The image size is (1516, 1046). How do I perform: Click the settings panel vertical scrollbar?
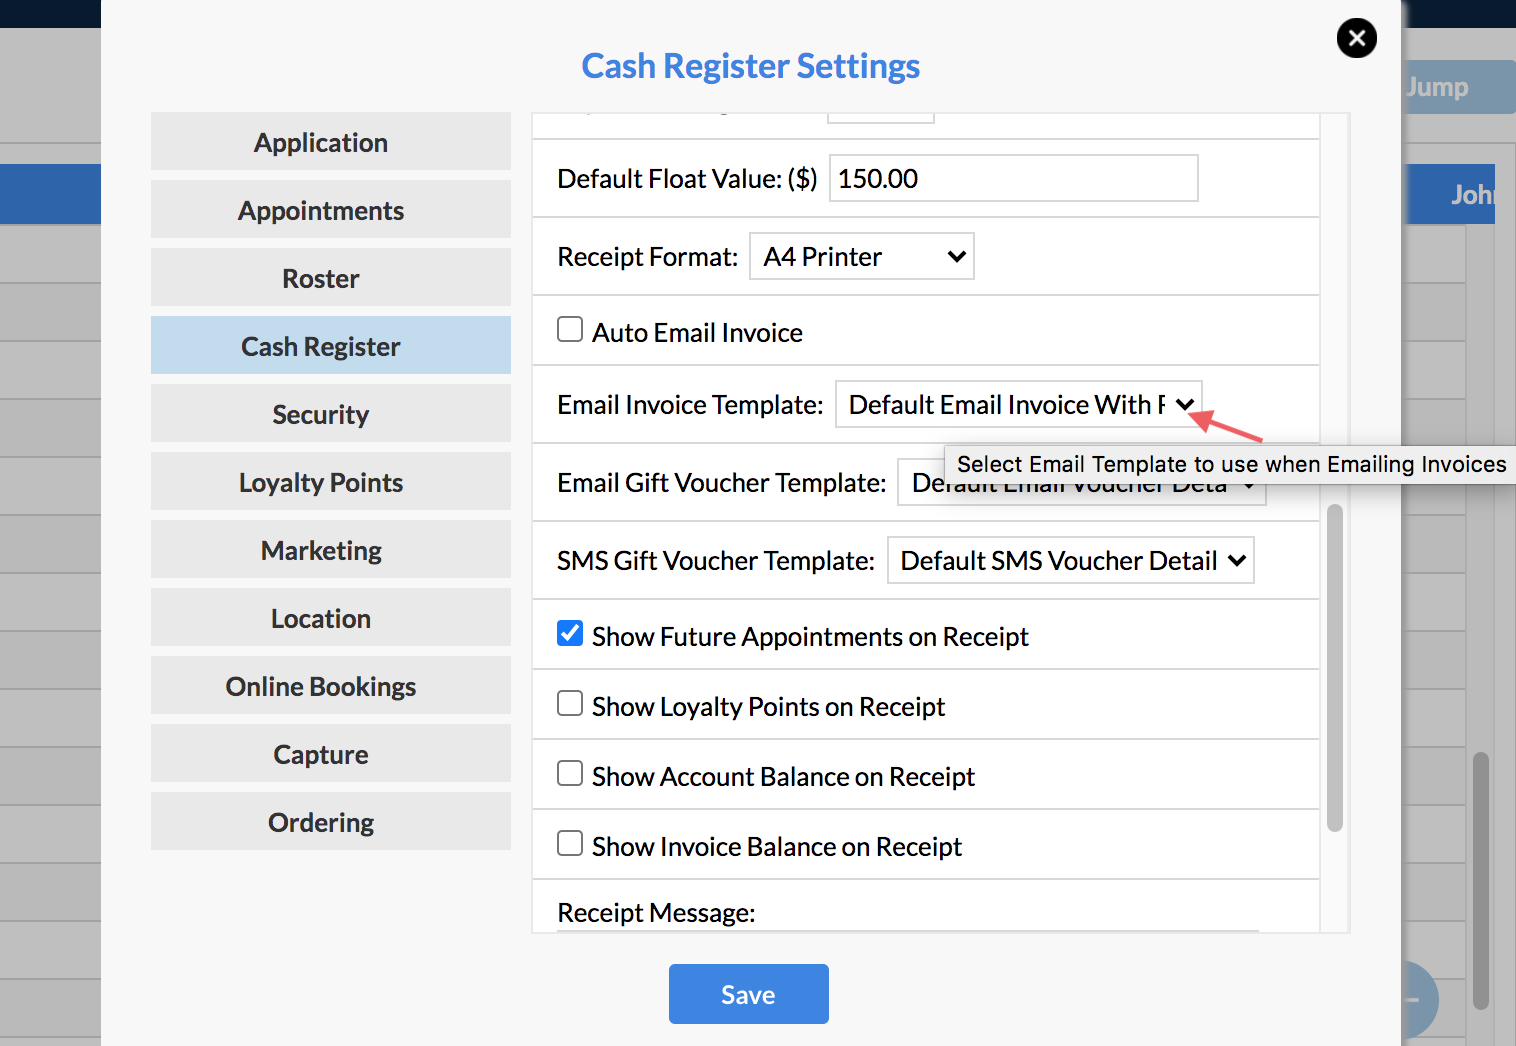pos(1334,668)
